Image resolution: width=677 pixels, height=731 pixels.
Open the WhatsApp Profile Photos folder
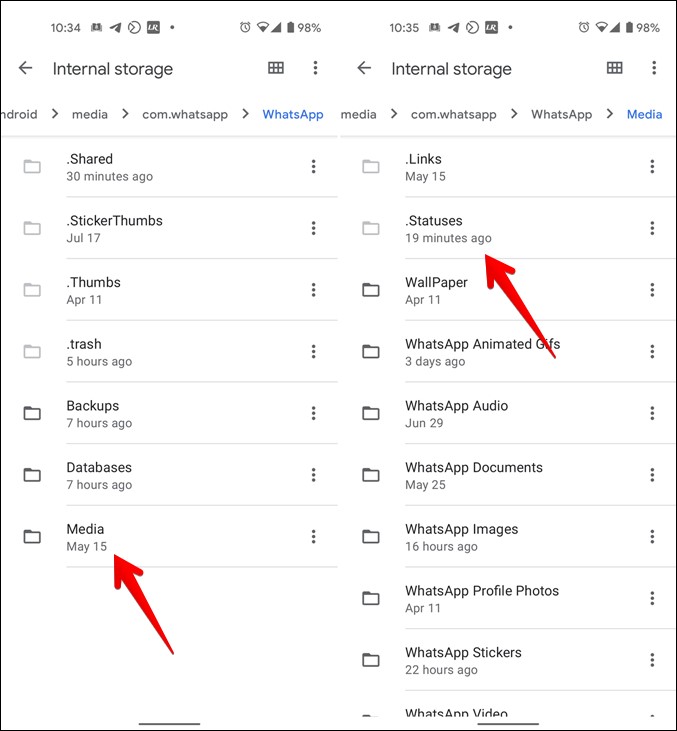pos(481,598)
